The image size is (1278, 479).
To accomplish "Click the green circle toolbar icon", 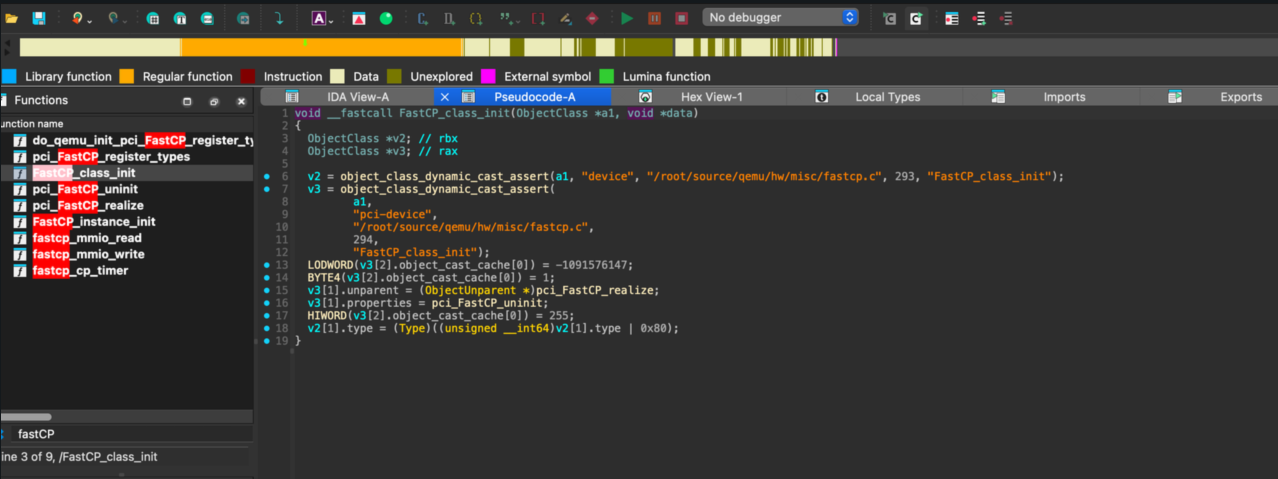I will [386, 18].
